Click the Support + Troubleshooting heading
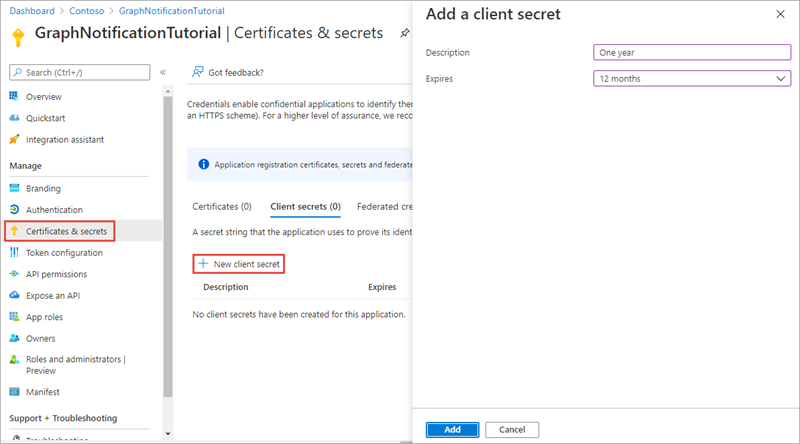Screen dimensions: 800x444 click(x=63, y=418)
